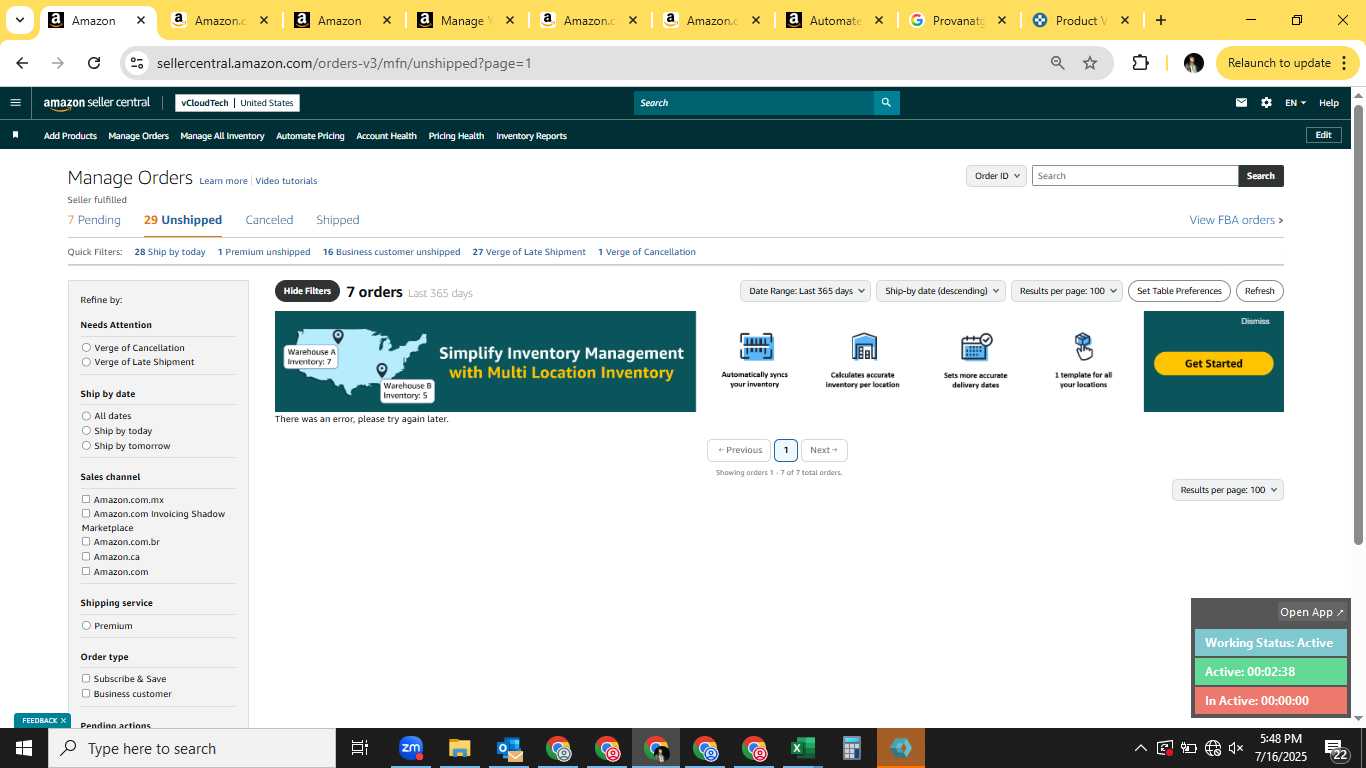The image size is (1366, 768).
Task: Open a new browser tab
Action: (x=1160, y=20)
